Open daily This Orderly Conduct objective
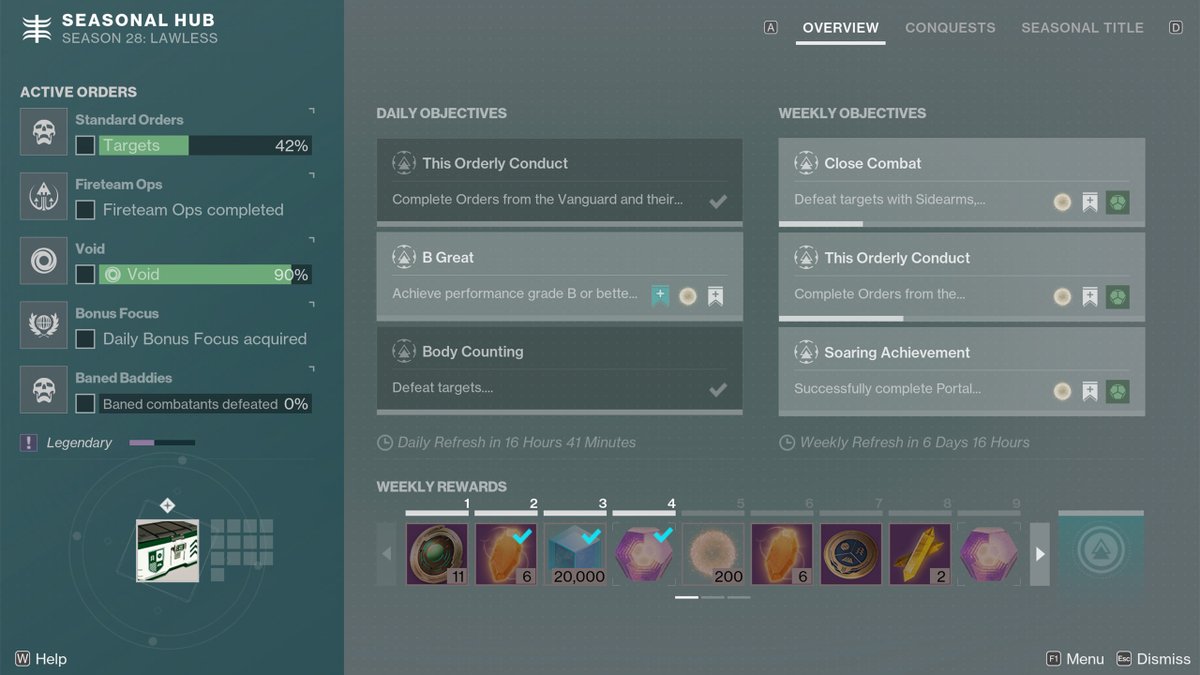 point(559,183)
